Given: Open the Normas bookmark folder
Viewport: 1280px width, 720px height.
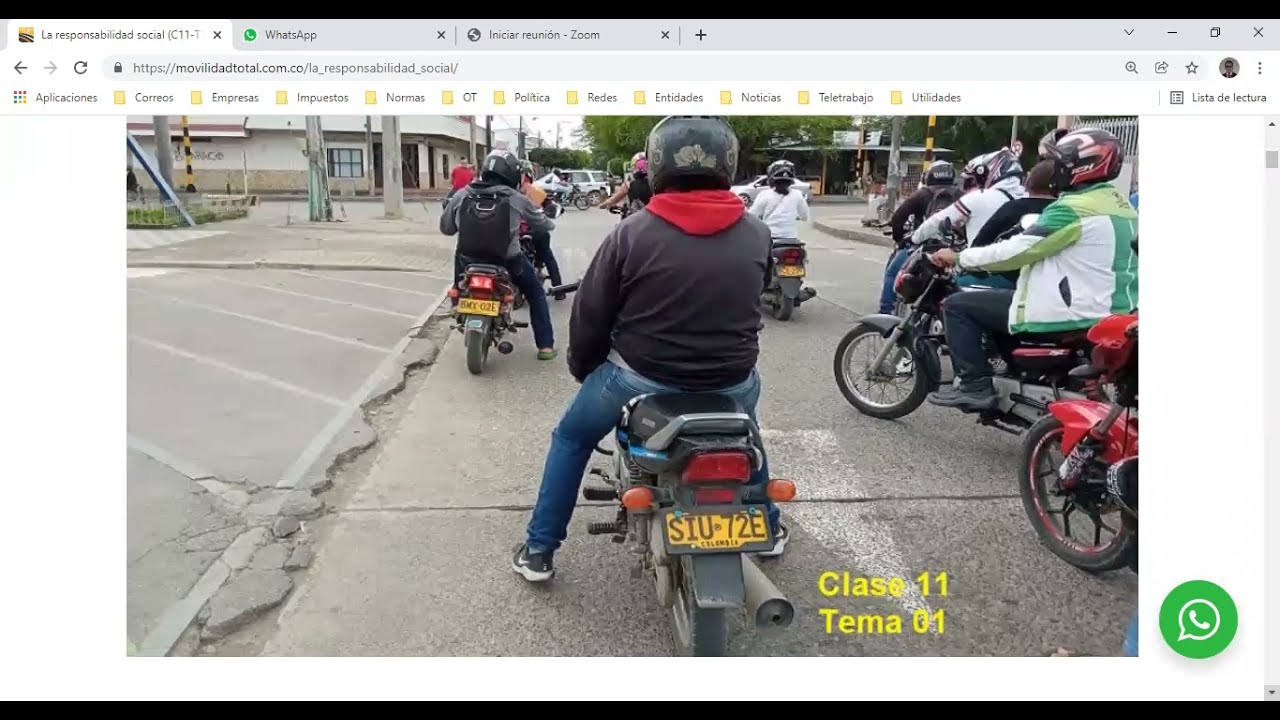Looking at the screenshot, I should 395,98.
